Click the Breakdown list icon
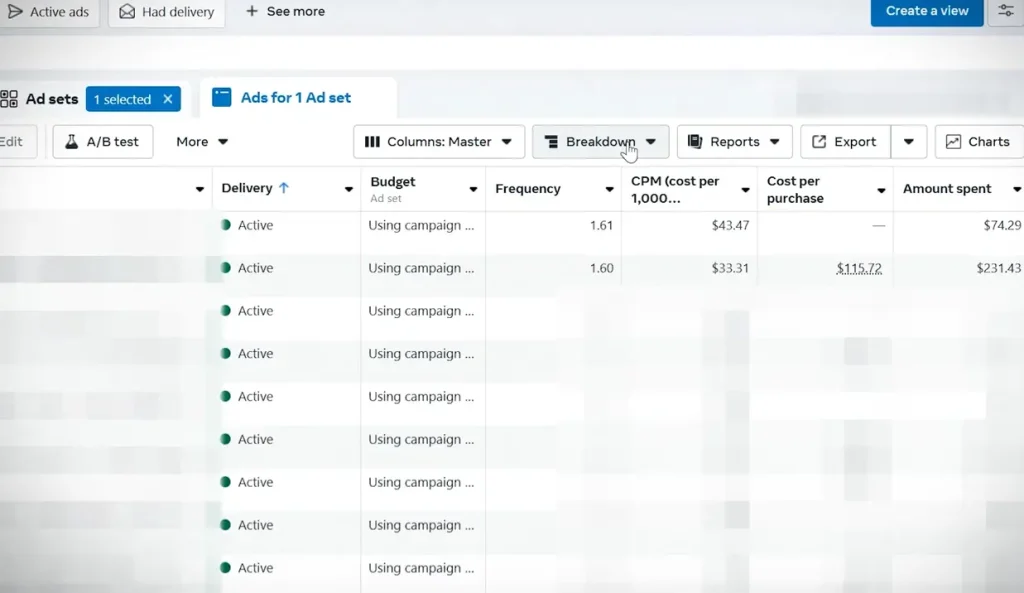This screenshot has width=1024, height=593. [552, 142]
